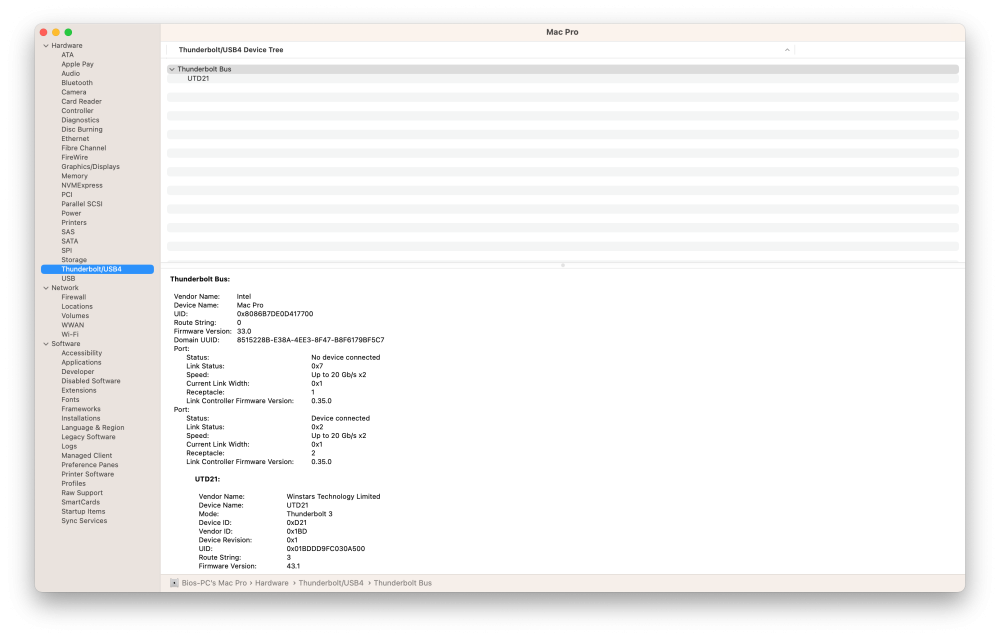Collapse the Thunderbolt Bus tree row chevron
This screenshot has width=1000, height=638.
click(x=172, y=70)
